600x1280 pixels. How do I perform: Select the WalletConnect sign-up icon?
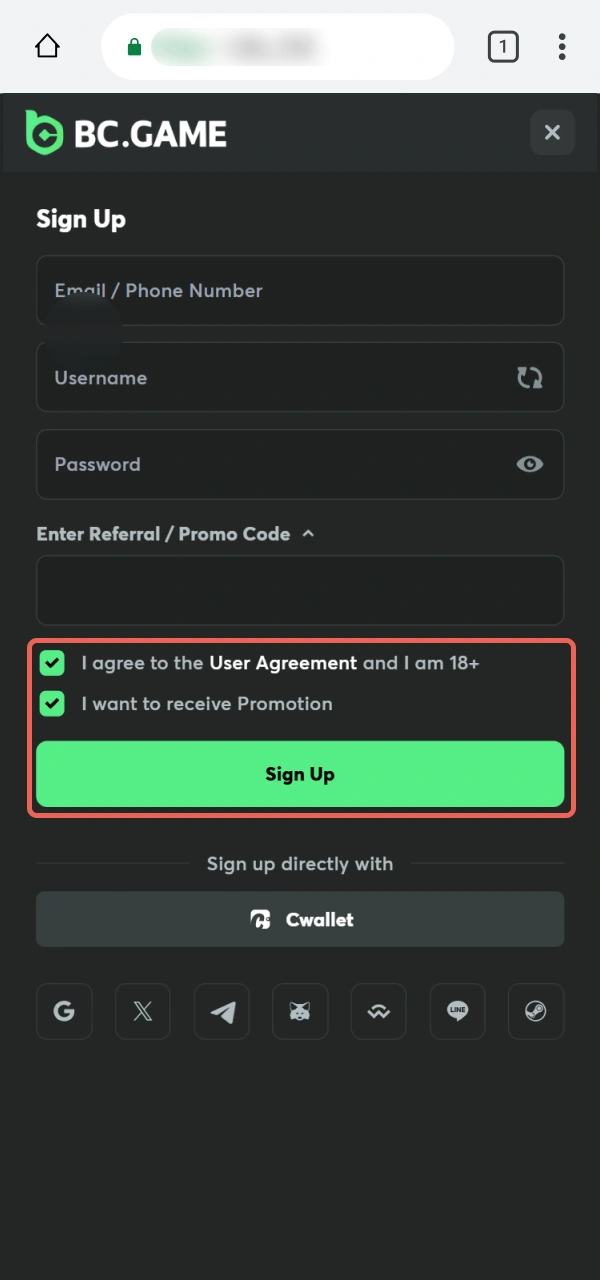[x=378, y=1011]
